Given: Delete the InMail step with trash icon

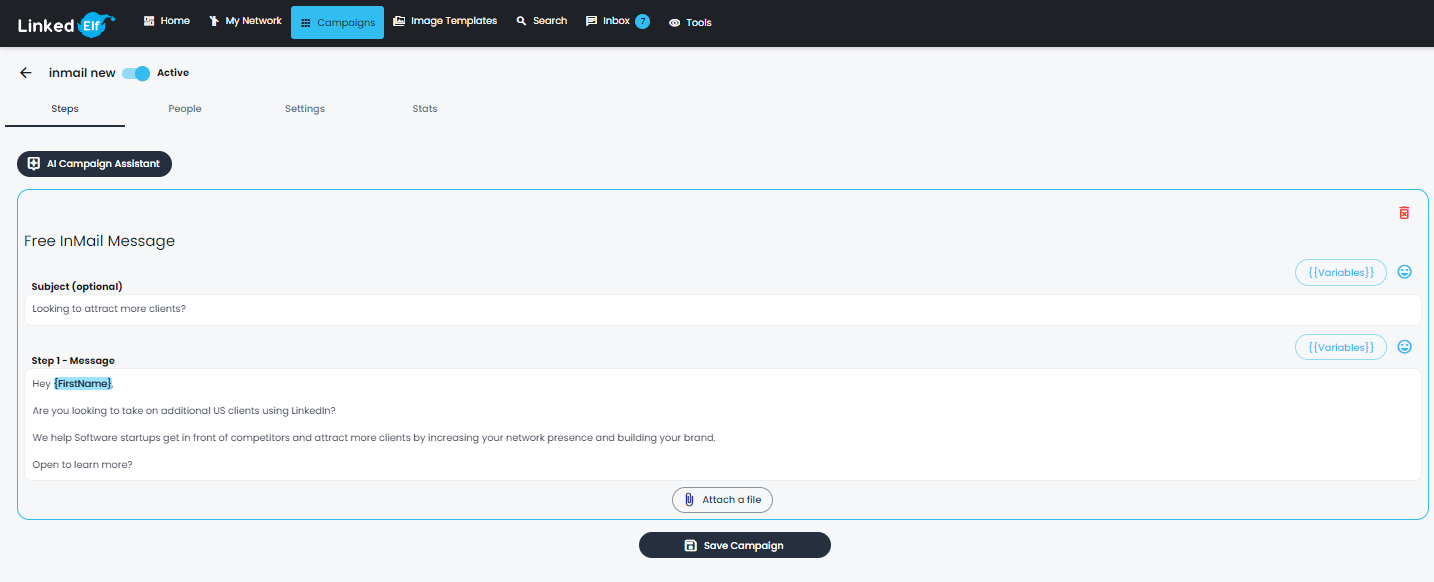Looking at the screenshot, I should (1404, 213).
